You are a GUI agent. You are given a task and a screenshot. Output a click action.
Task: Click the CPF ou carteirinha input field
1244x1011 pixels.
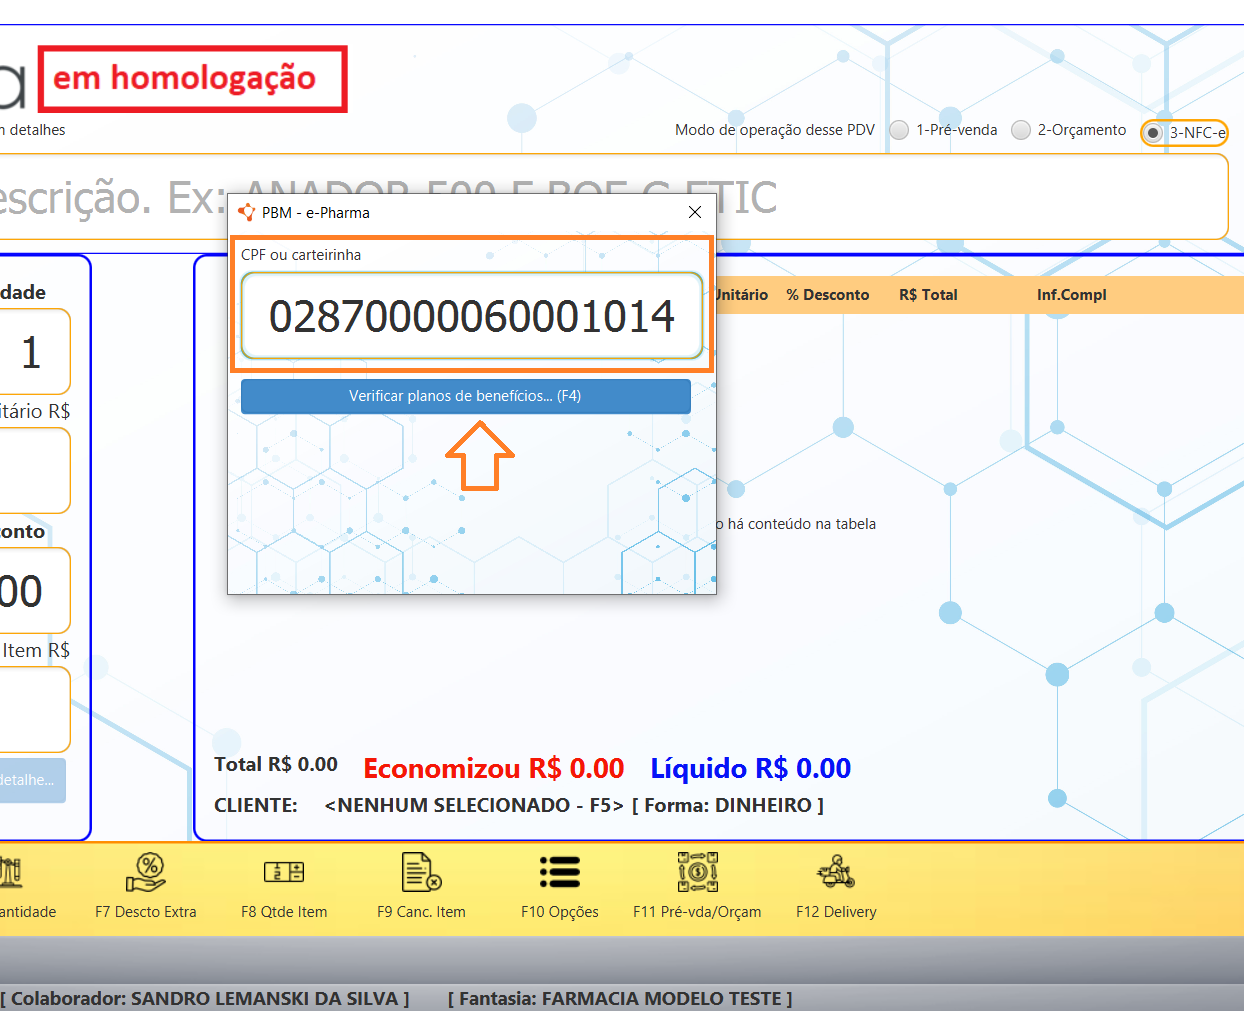pos(471,316)
